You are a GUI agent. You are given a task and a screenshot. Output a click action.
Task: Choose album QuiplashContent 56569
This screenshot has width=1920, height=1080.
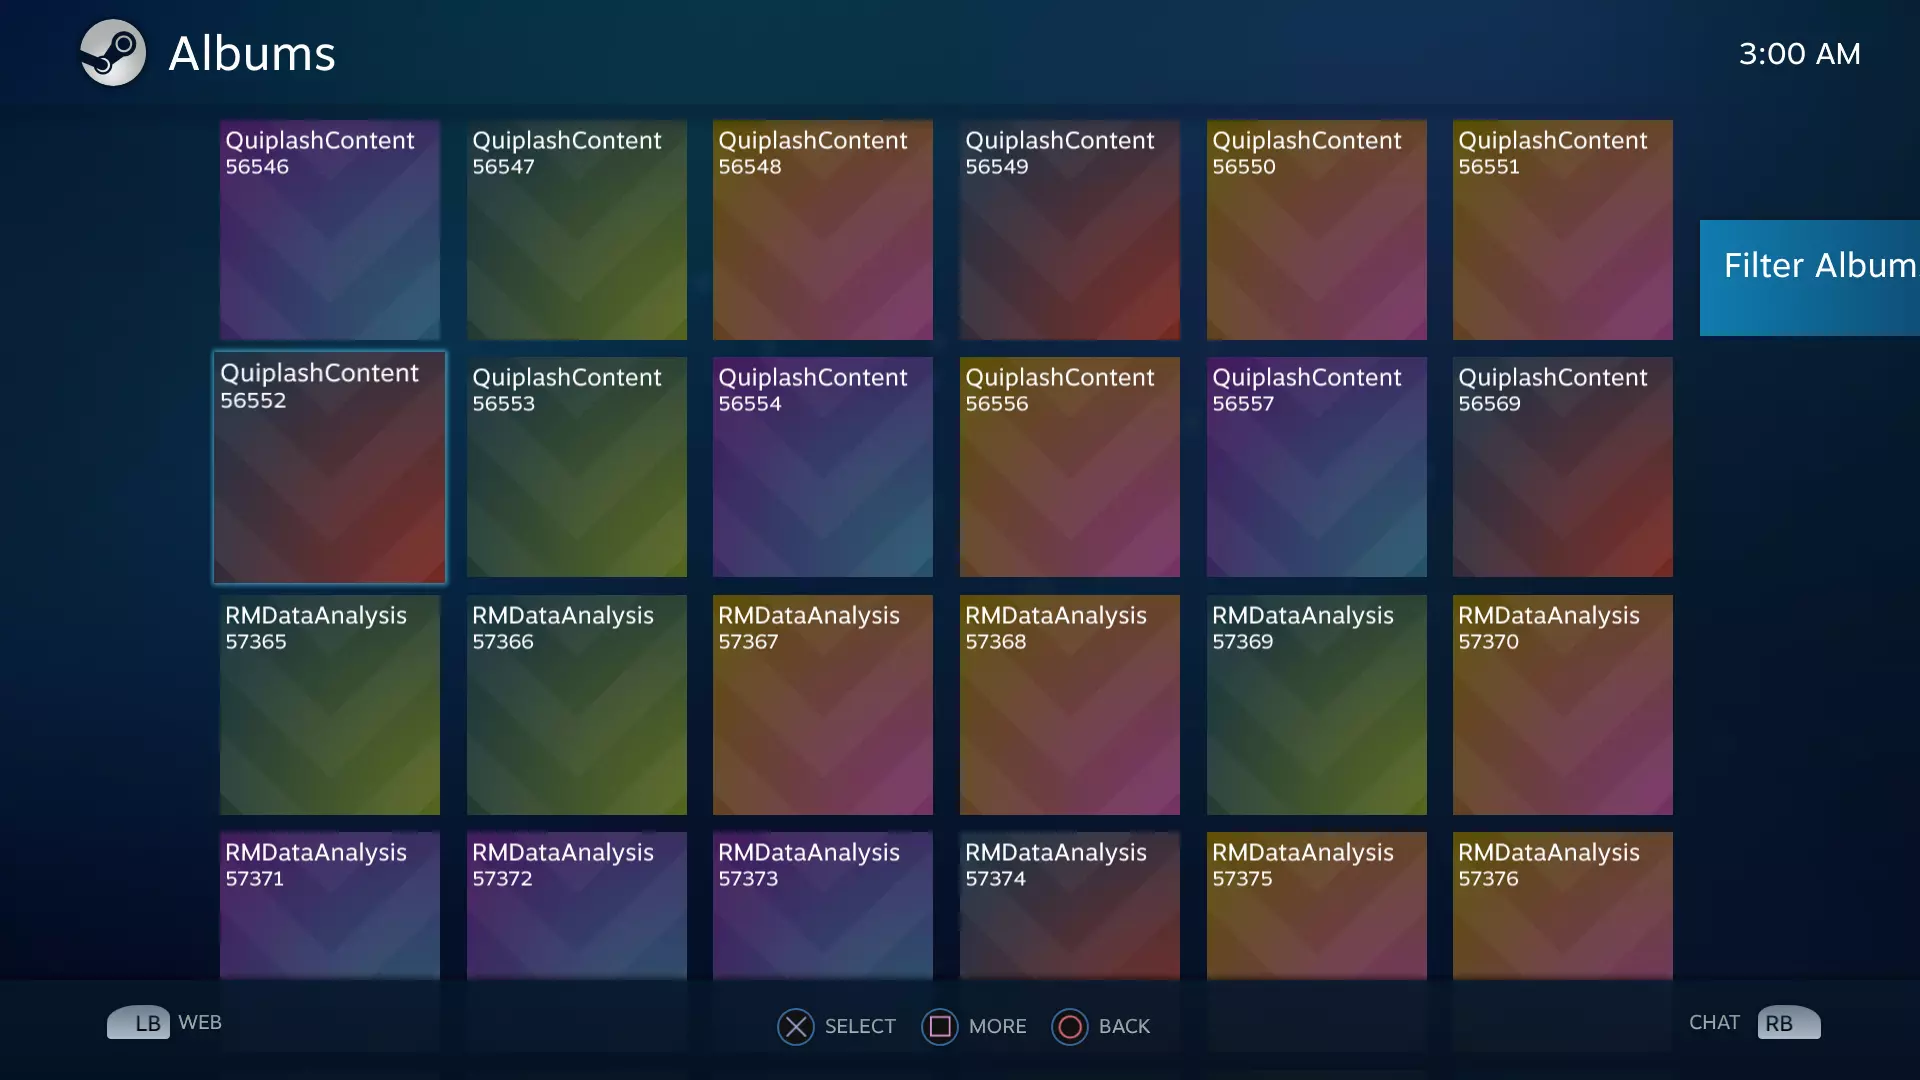pyautogui.click(x=1562, y=467)
